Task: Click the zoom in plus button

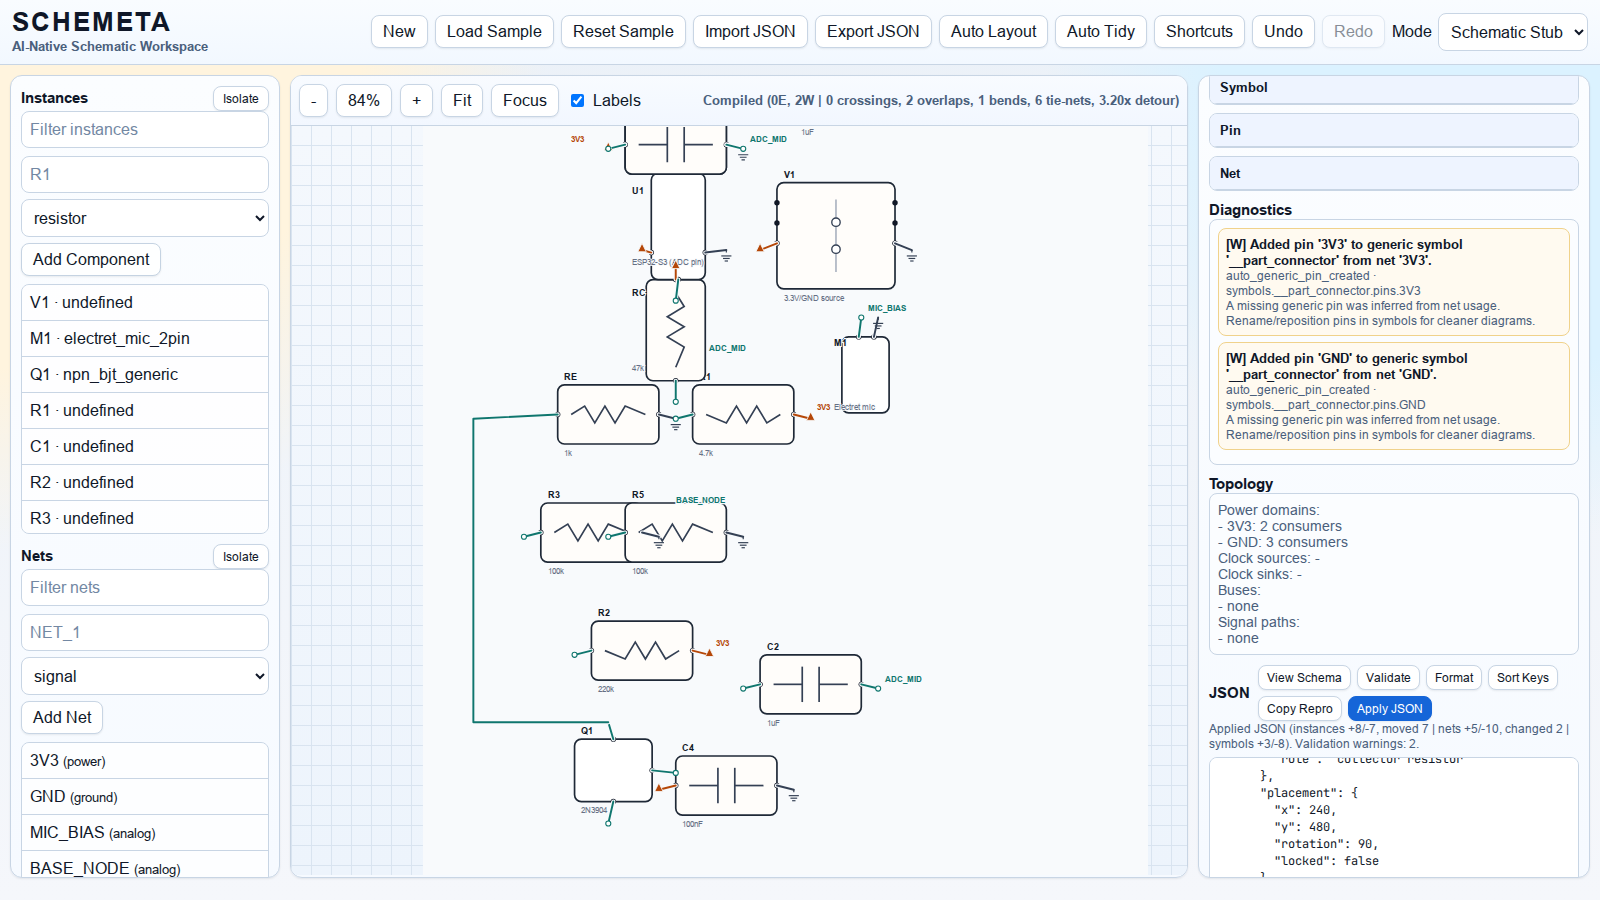Action: point(416,100)
